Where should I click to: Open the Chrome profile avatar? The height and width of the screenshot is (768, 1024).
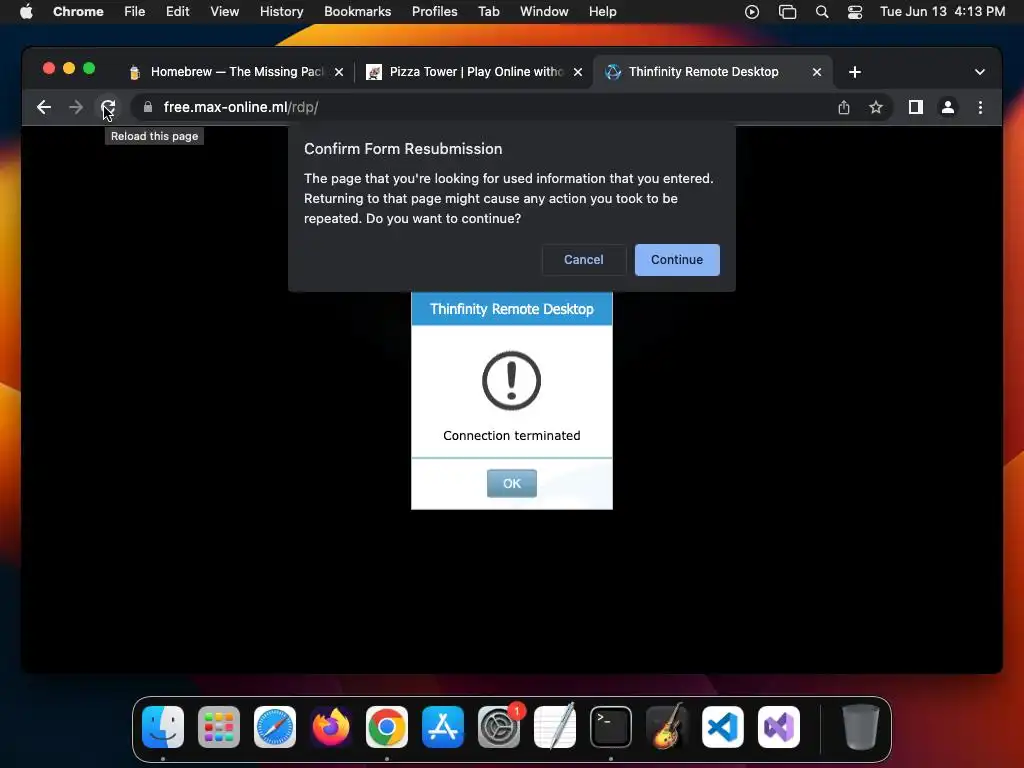point(948,107)
